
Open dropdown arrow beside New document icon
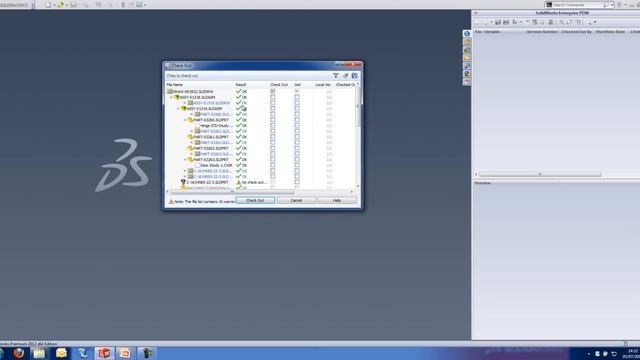(54, 5)
